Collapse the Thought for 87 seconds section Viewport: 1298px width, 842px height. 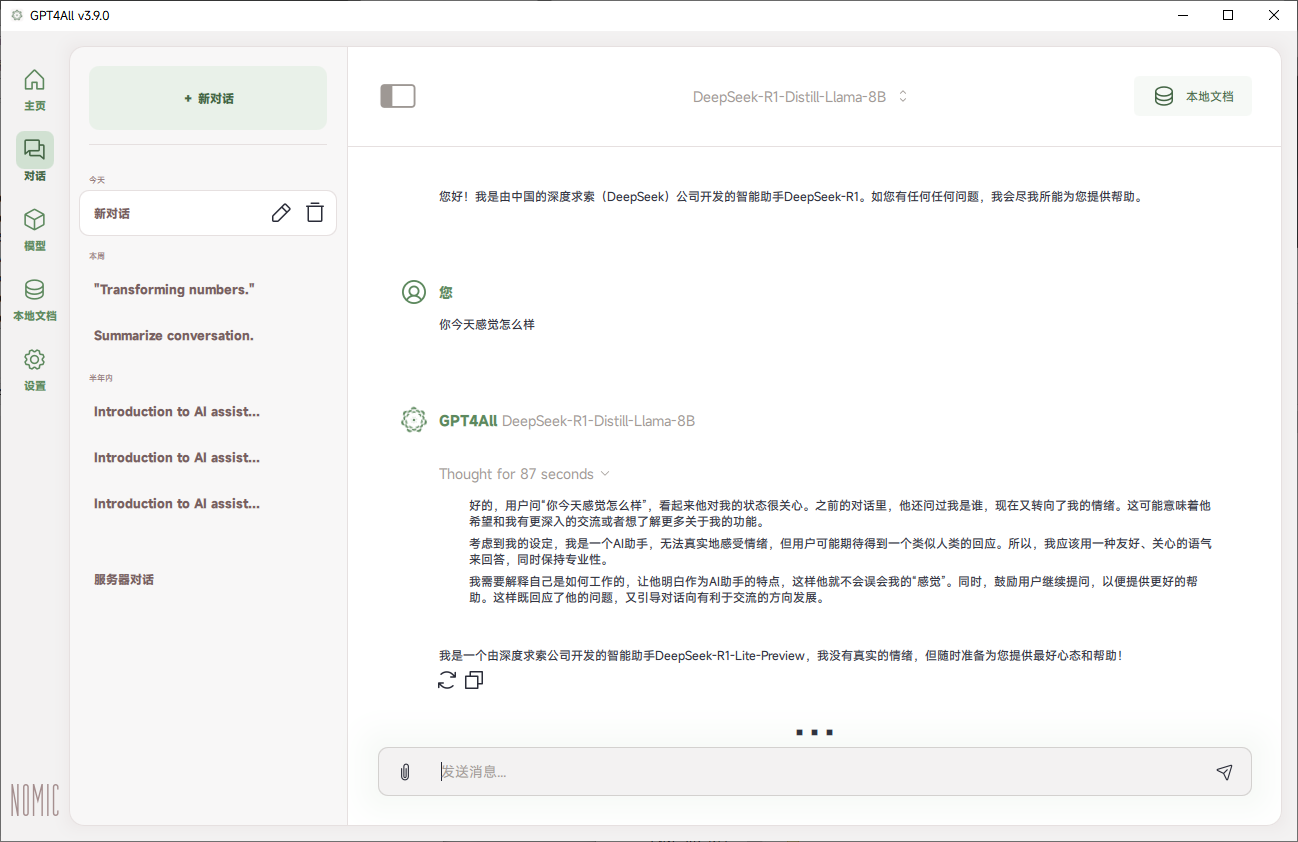tap(524, 474)
